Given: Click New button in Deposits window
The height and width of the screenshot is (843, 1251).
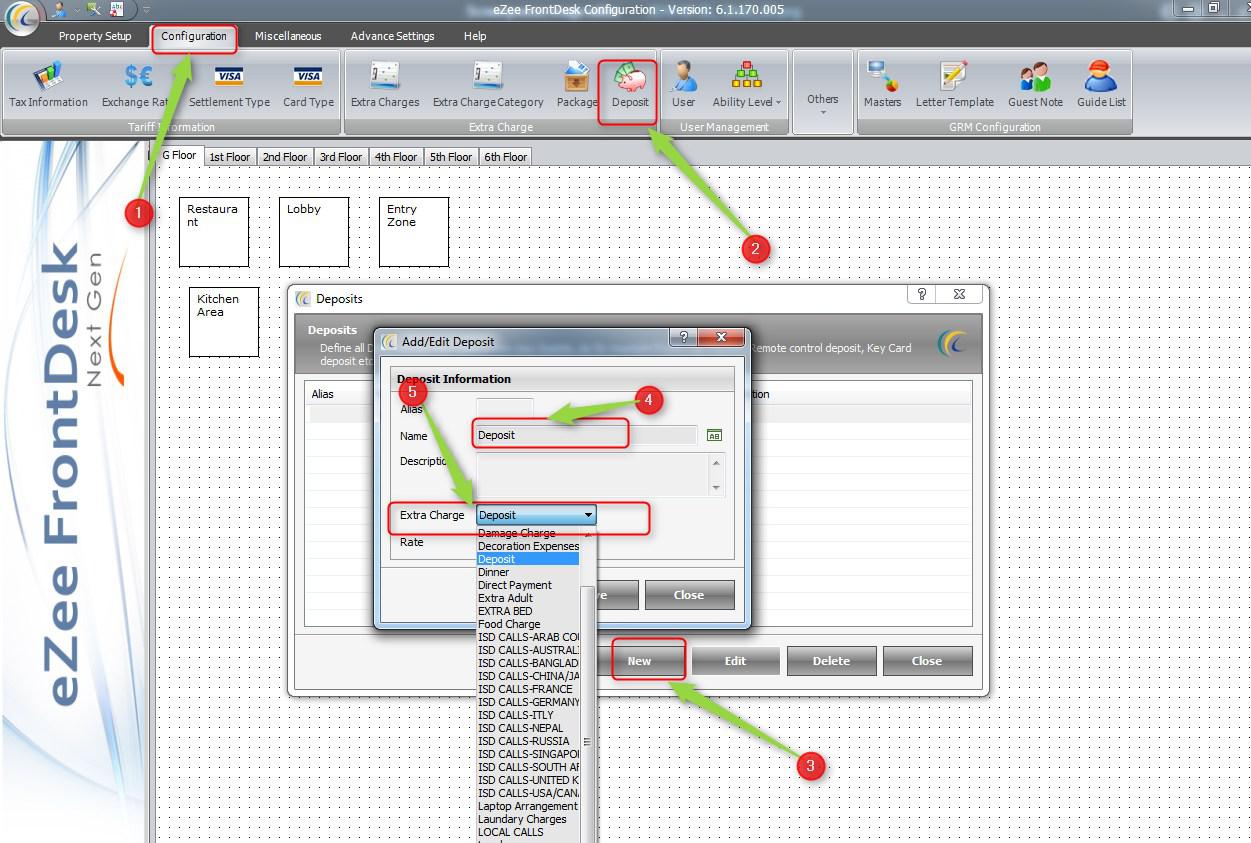Looking at the screenshot, I should 639,661.
